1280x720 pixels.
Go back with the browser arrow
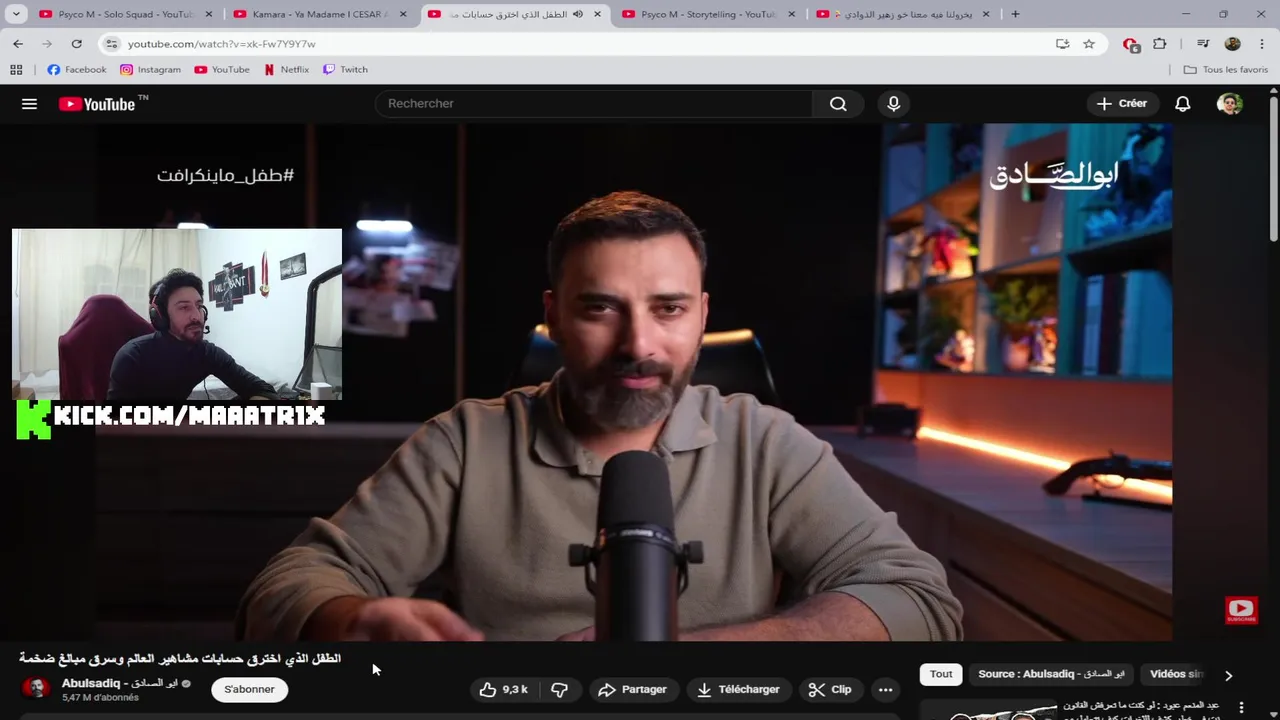pyautogui.click(x=18, y=44)
